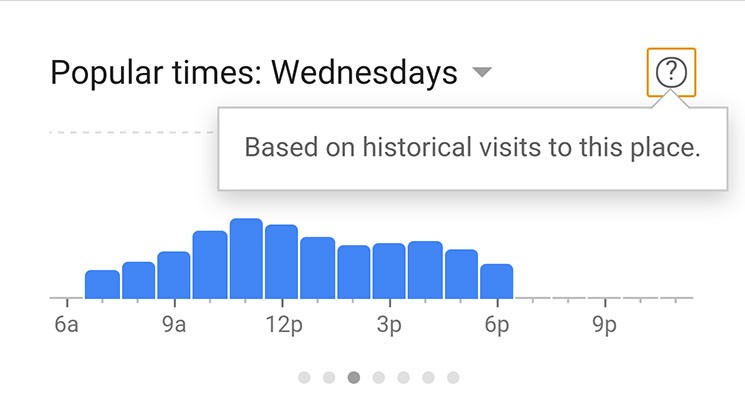Screen dimensions: 745x420
Task: Go to the second day pagination dot
Action: (329, 378)
